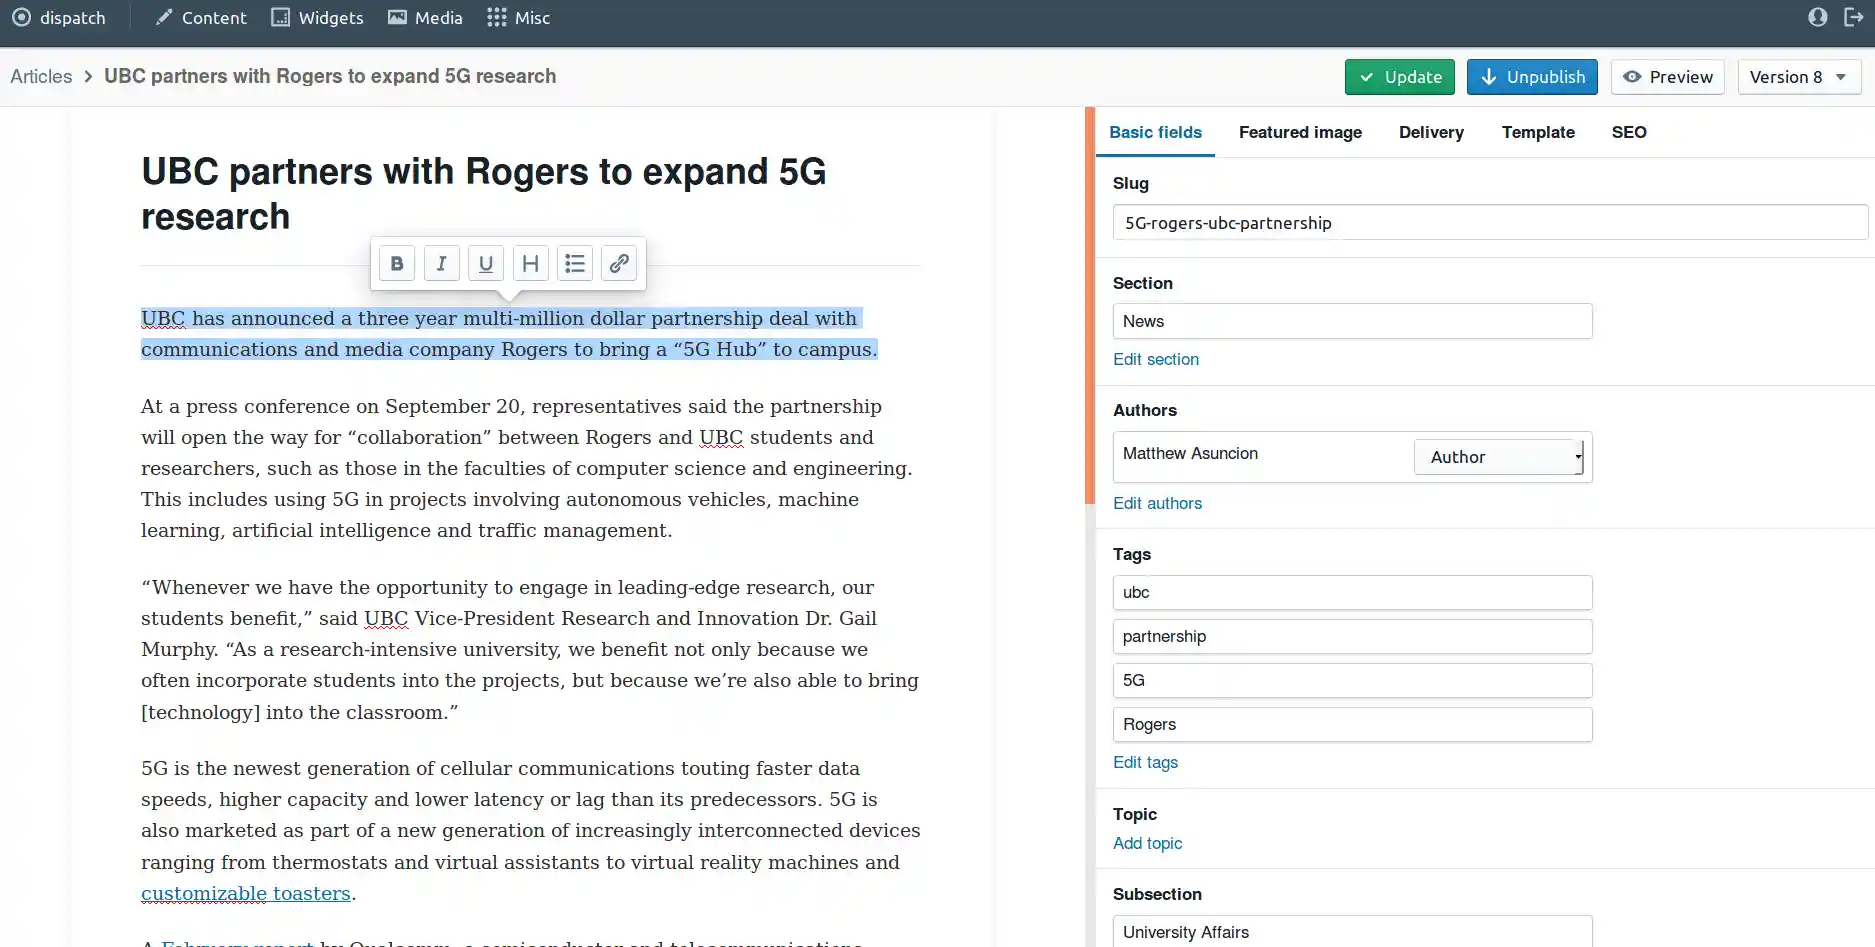Click the Slug input field
Viewport: 1875px width, 947px height.
pyautogui.click(x=1489, y=223)
